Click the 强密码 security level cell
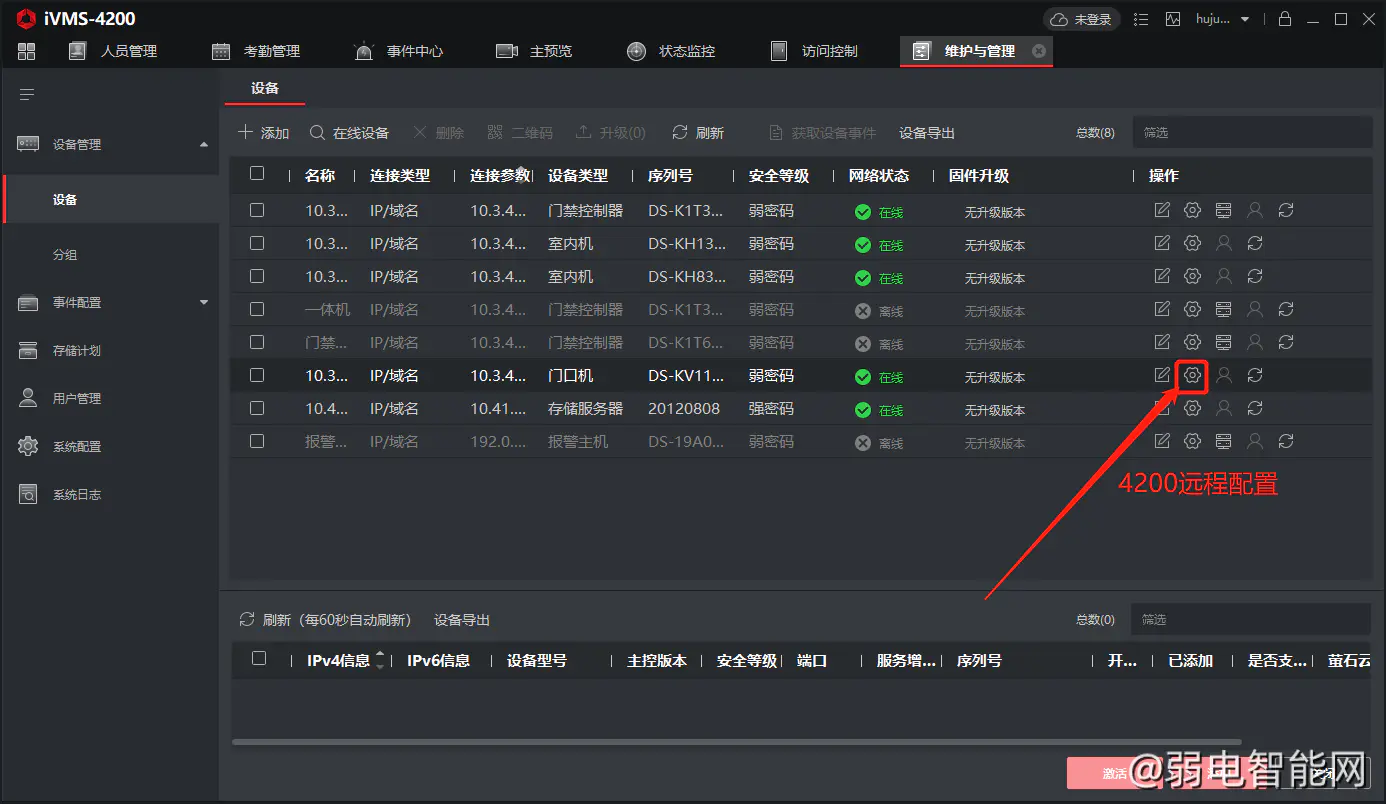The image size is (1386, 804). (x=771, y=409)
